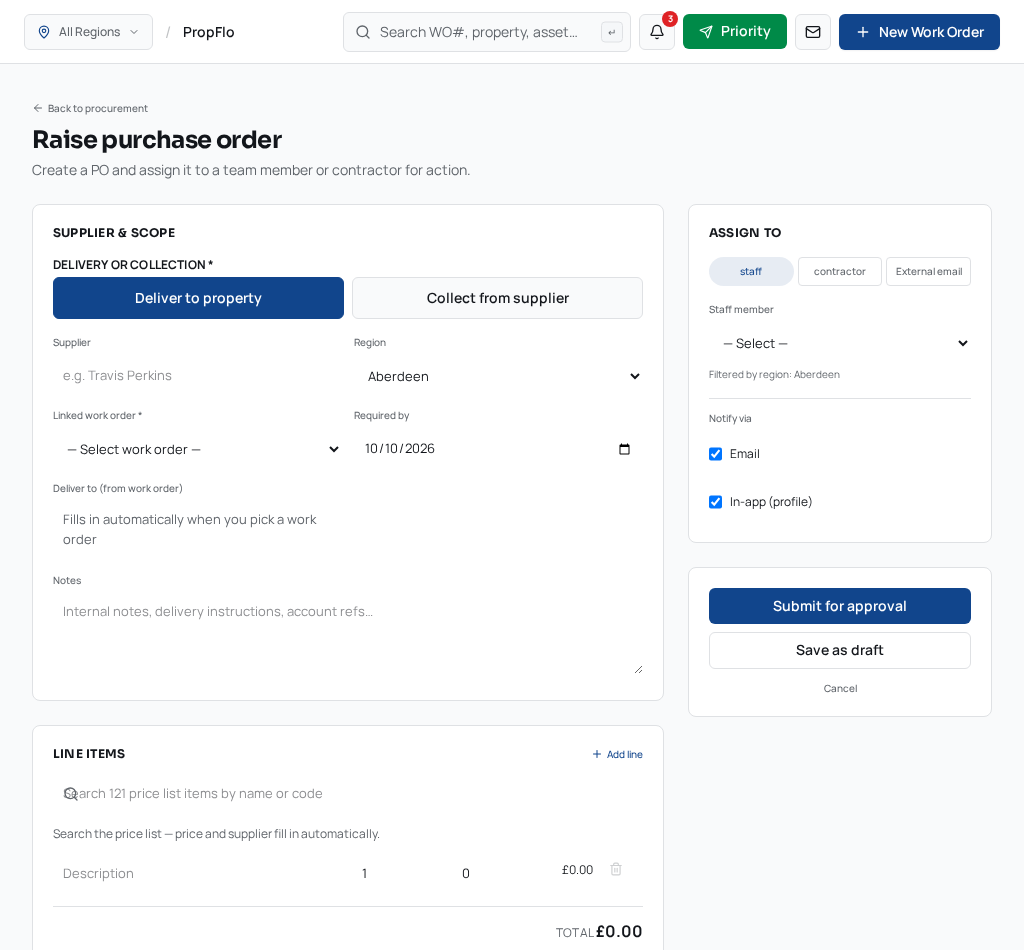The image size is (1024, 950).
Task: Select Deliver to property option
Action: pos(199,298)
